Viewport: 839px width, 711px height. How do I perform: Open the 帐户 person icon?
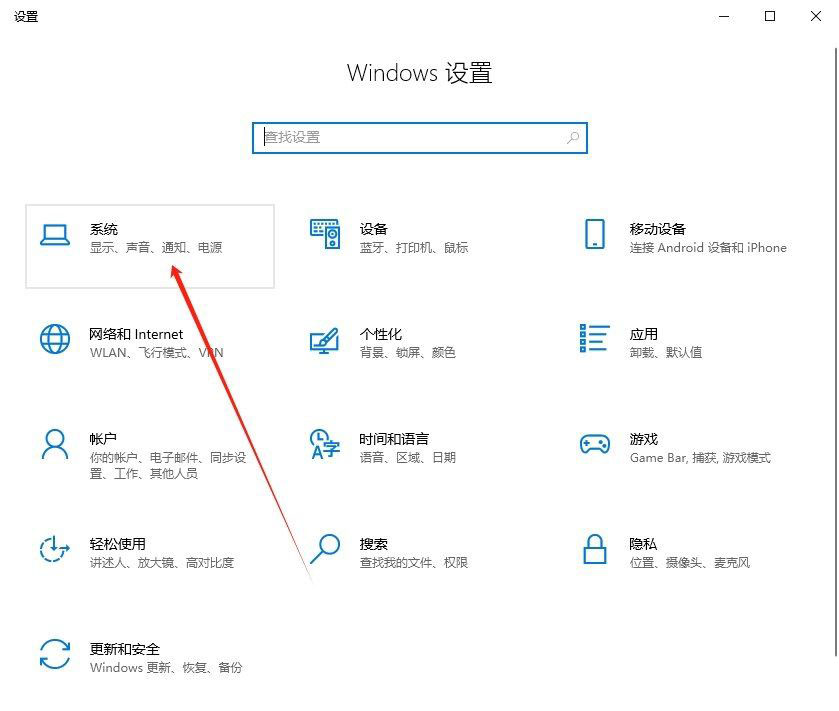pyautogui.click(x=55, y=445)
